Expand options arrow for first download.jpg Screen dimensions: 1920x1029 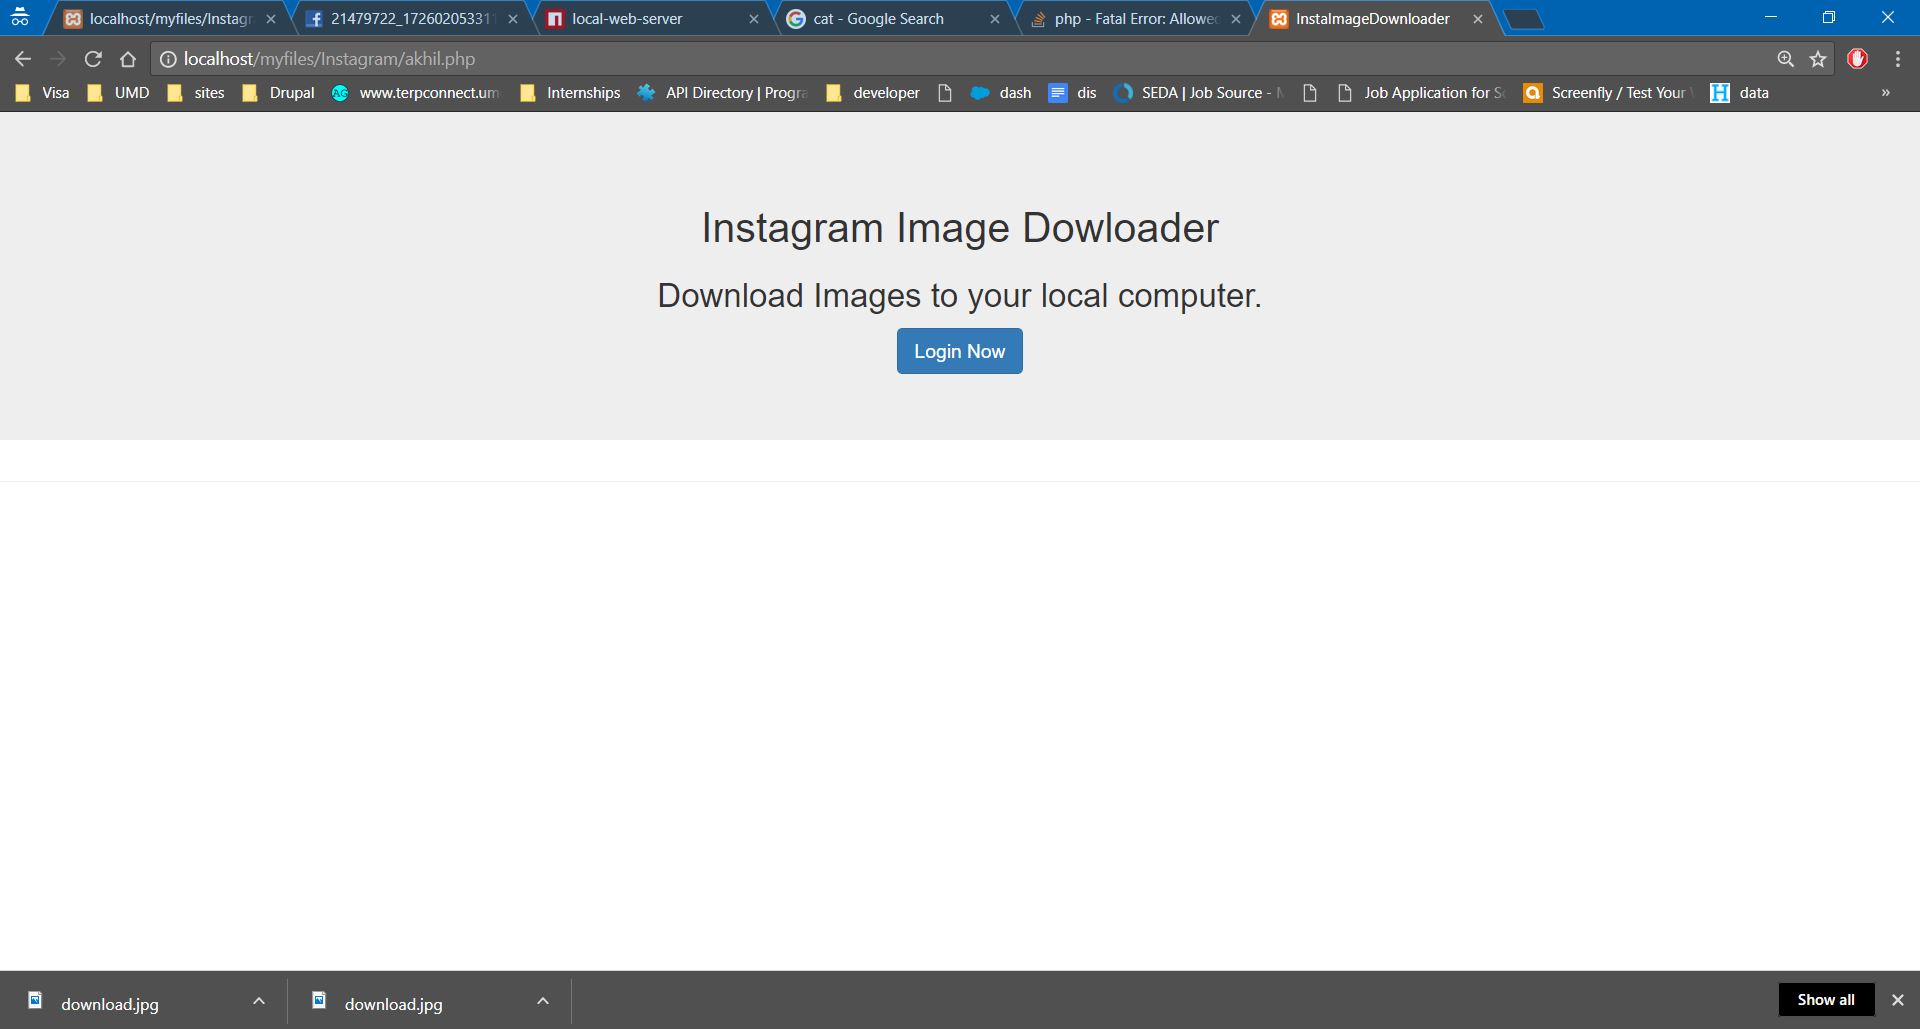[x=259, y=1001]
